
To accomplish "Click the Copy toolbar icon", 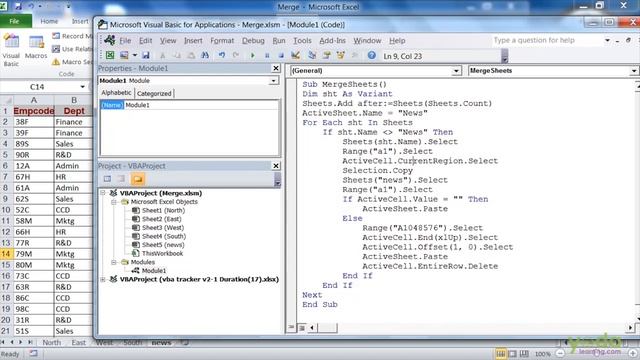I will click(177, 55).
